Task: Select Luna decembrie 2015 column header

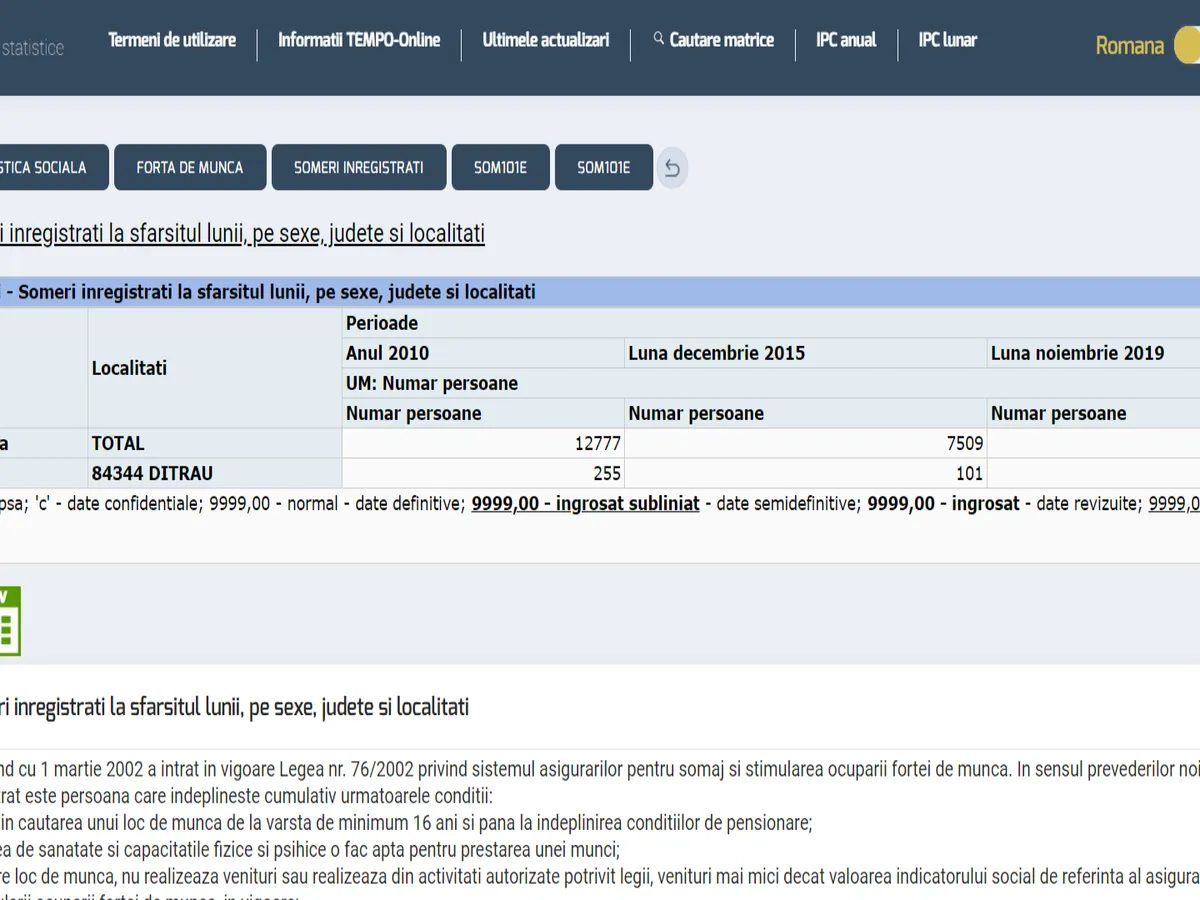Action: [x=716, y=353]
